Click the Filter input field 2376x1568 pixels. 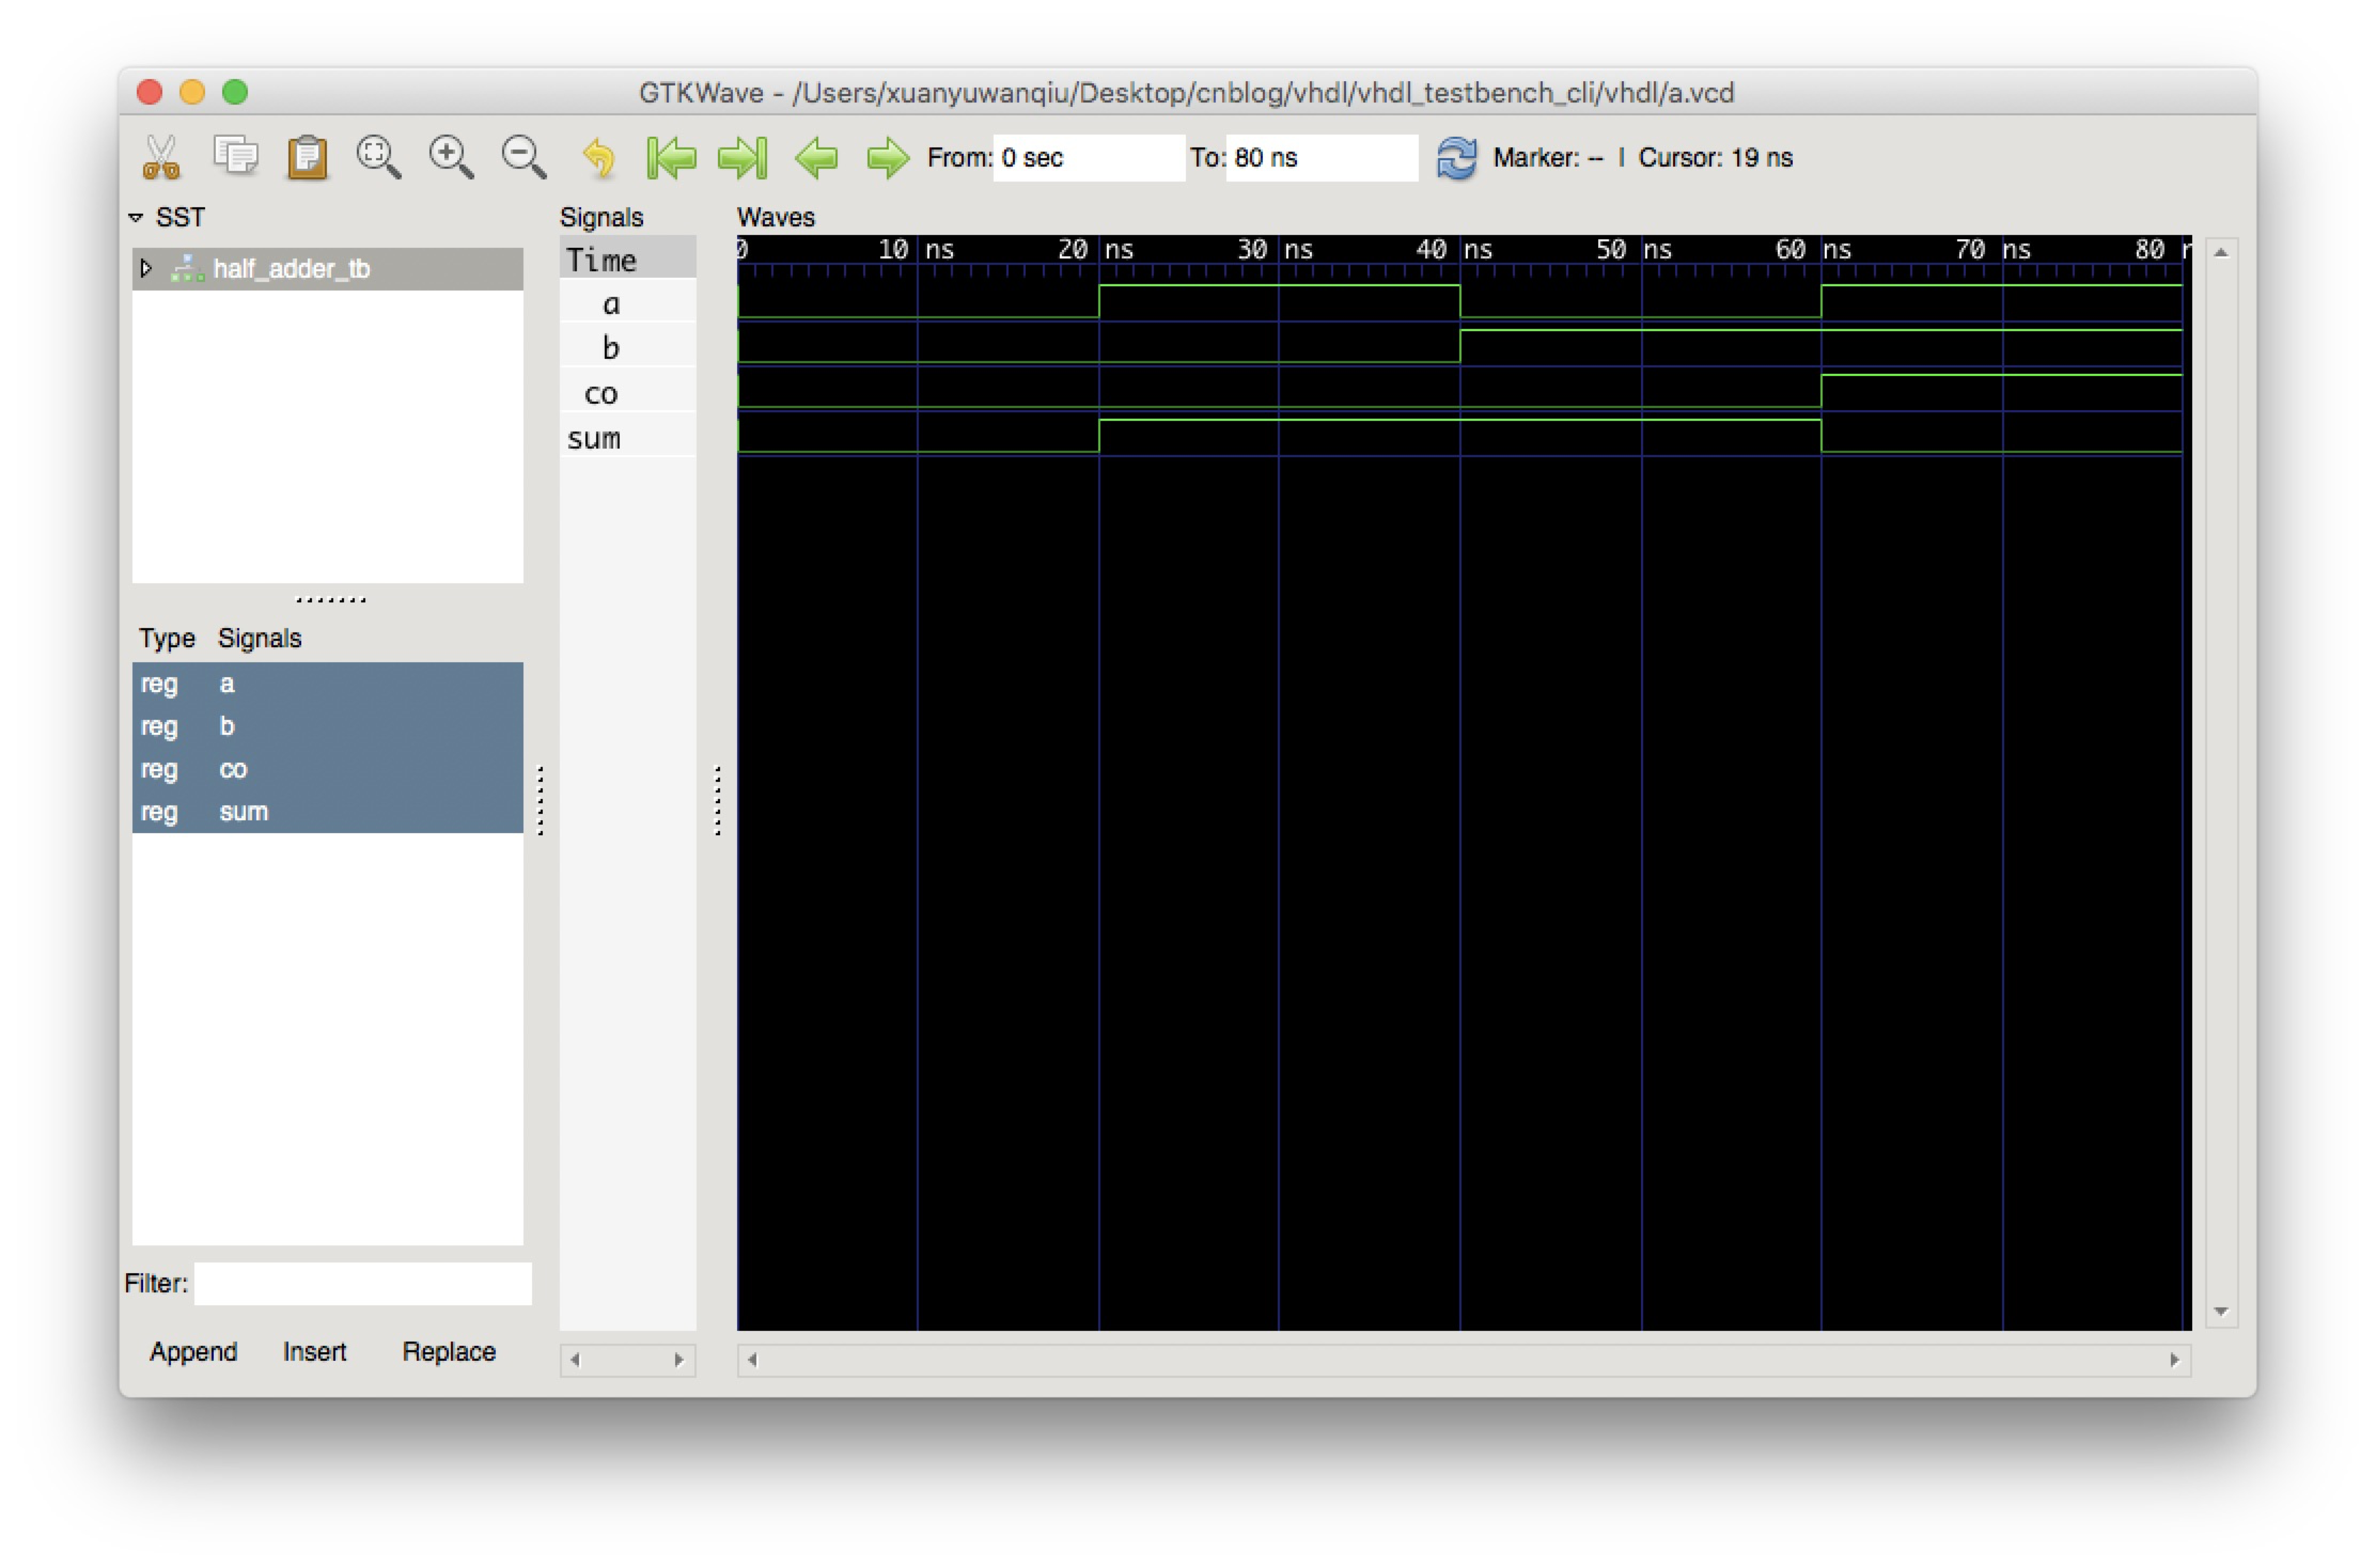click(362, 1283)
